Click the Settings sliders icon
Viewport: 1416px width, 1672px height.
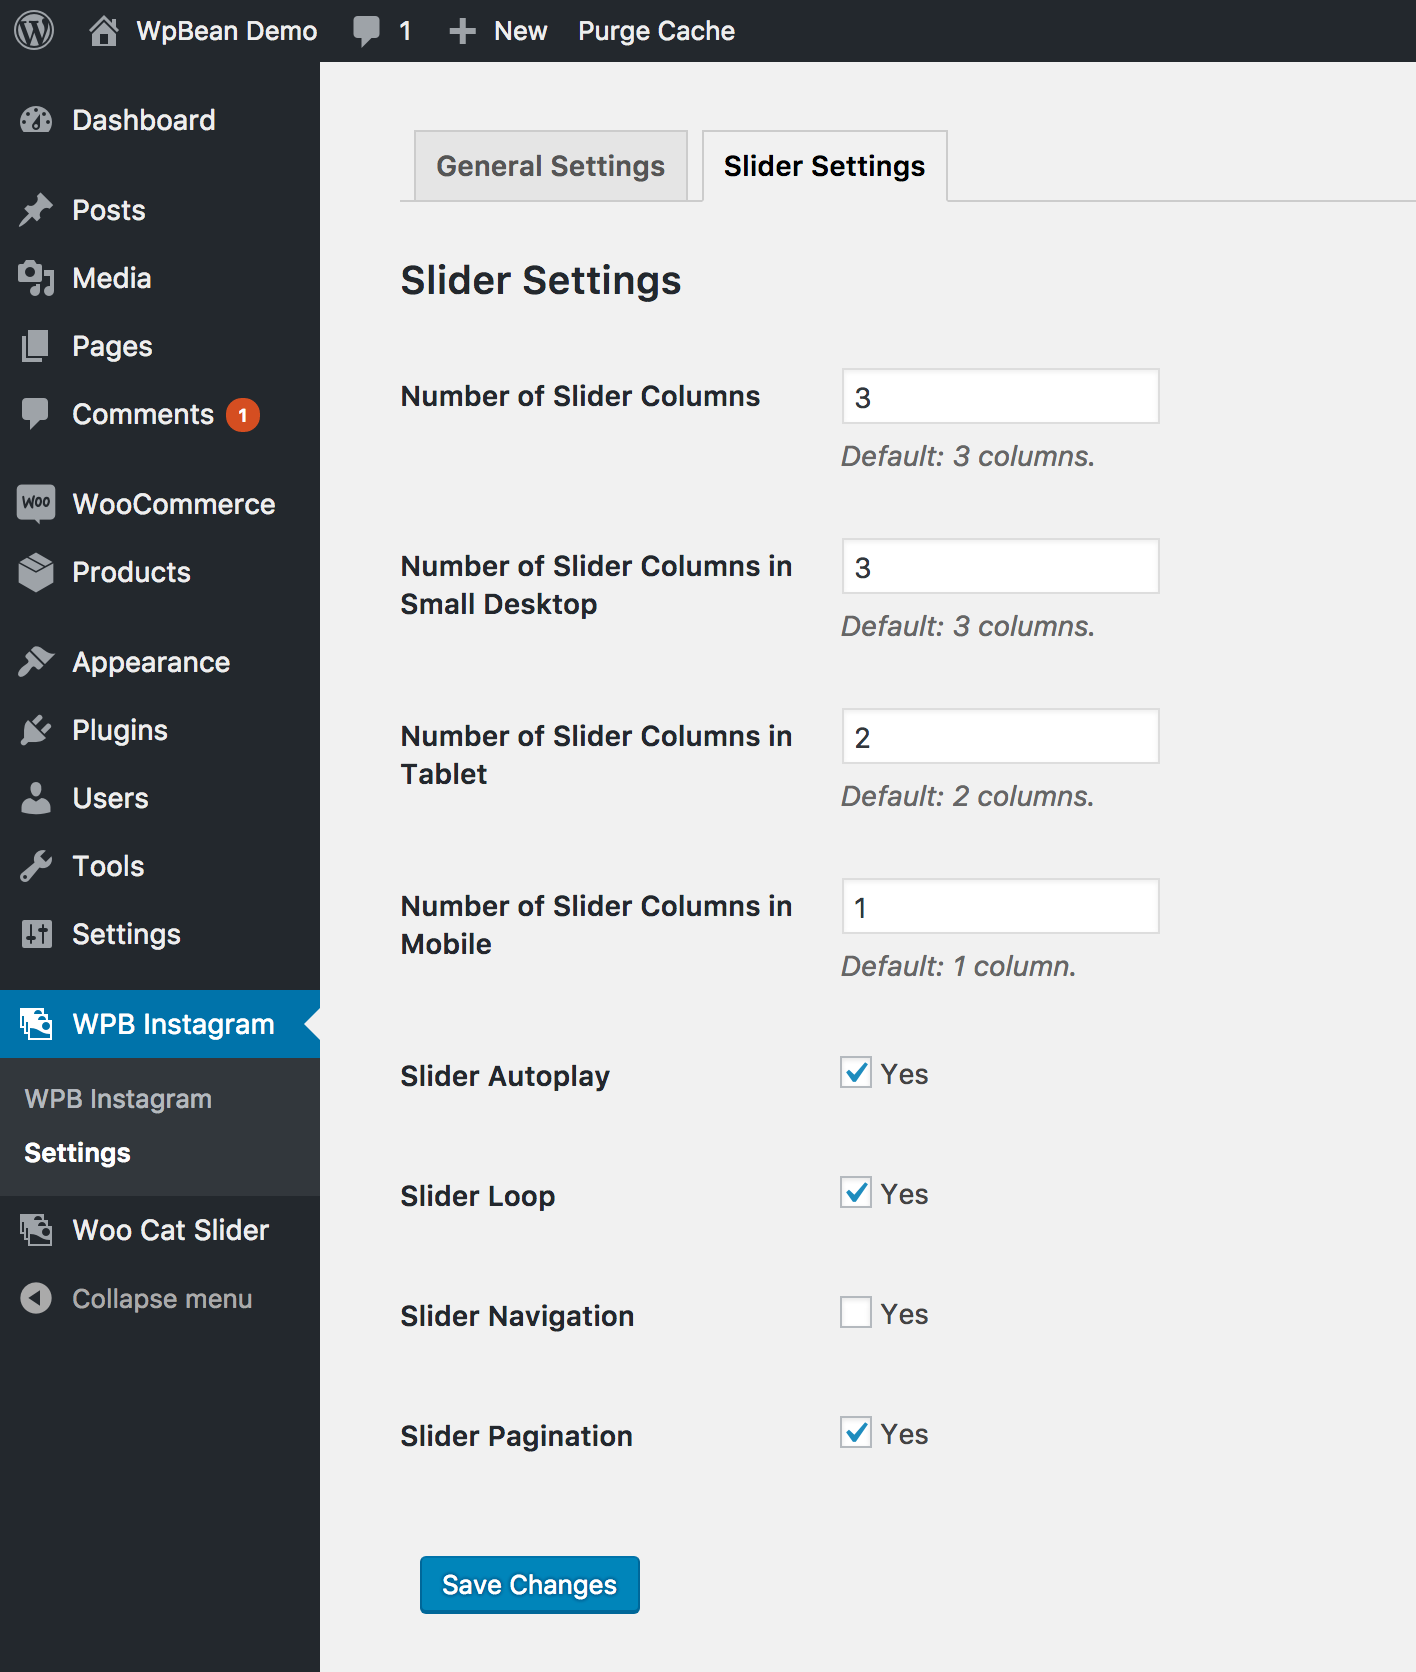[36, 934]
